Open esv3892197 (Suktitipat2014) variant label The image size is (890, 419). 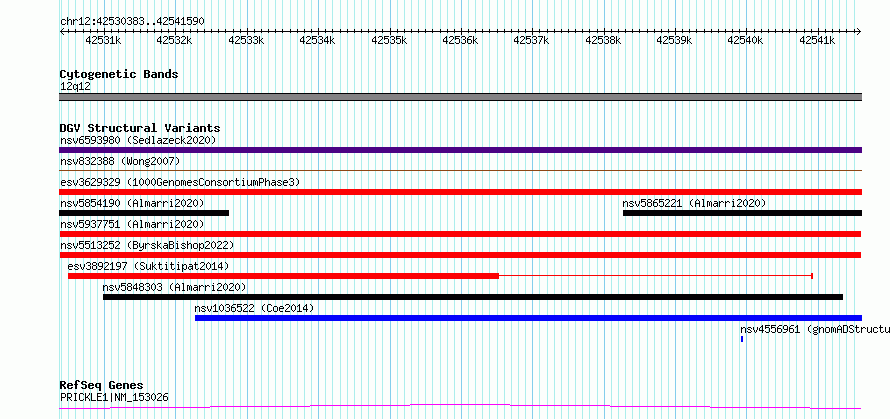148,266
